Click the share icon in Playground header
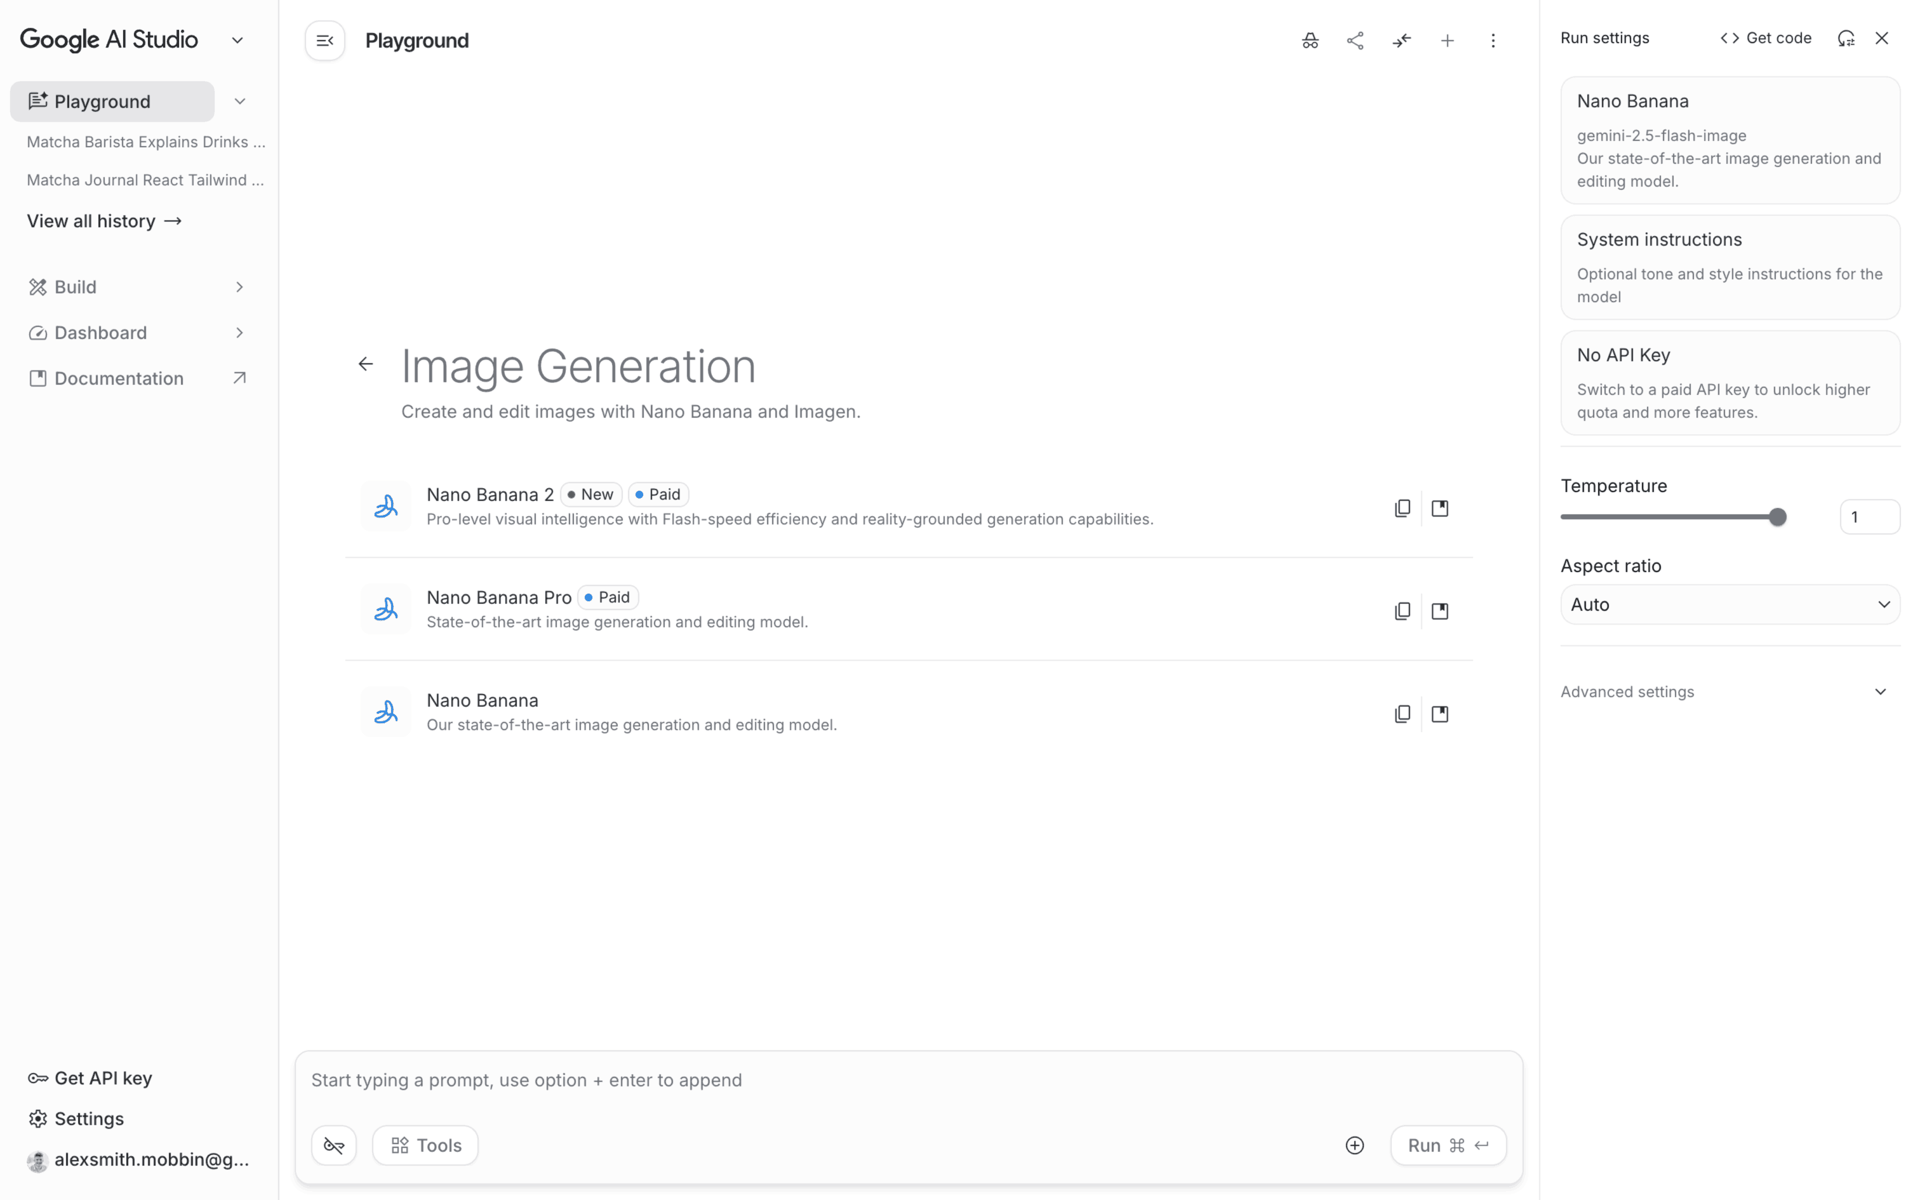The width and height of the screenshot is (1920, 1200). (1355, 41)
